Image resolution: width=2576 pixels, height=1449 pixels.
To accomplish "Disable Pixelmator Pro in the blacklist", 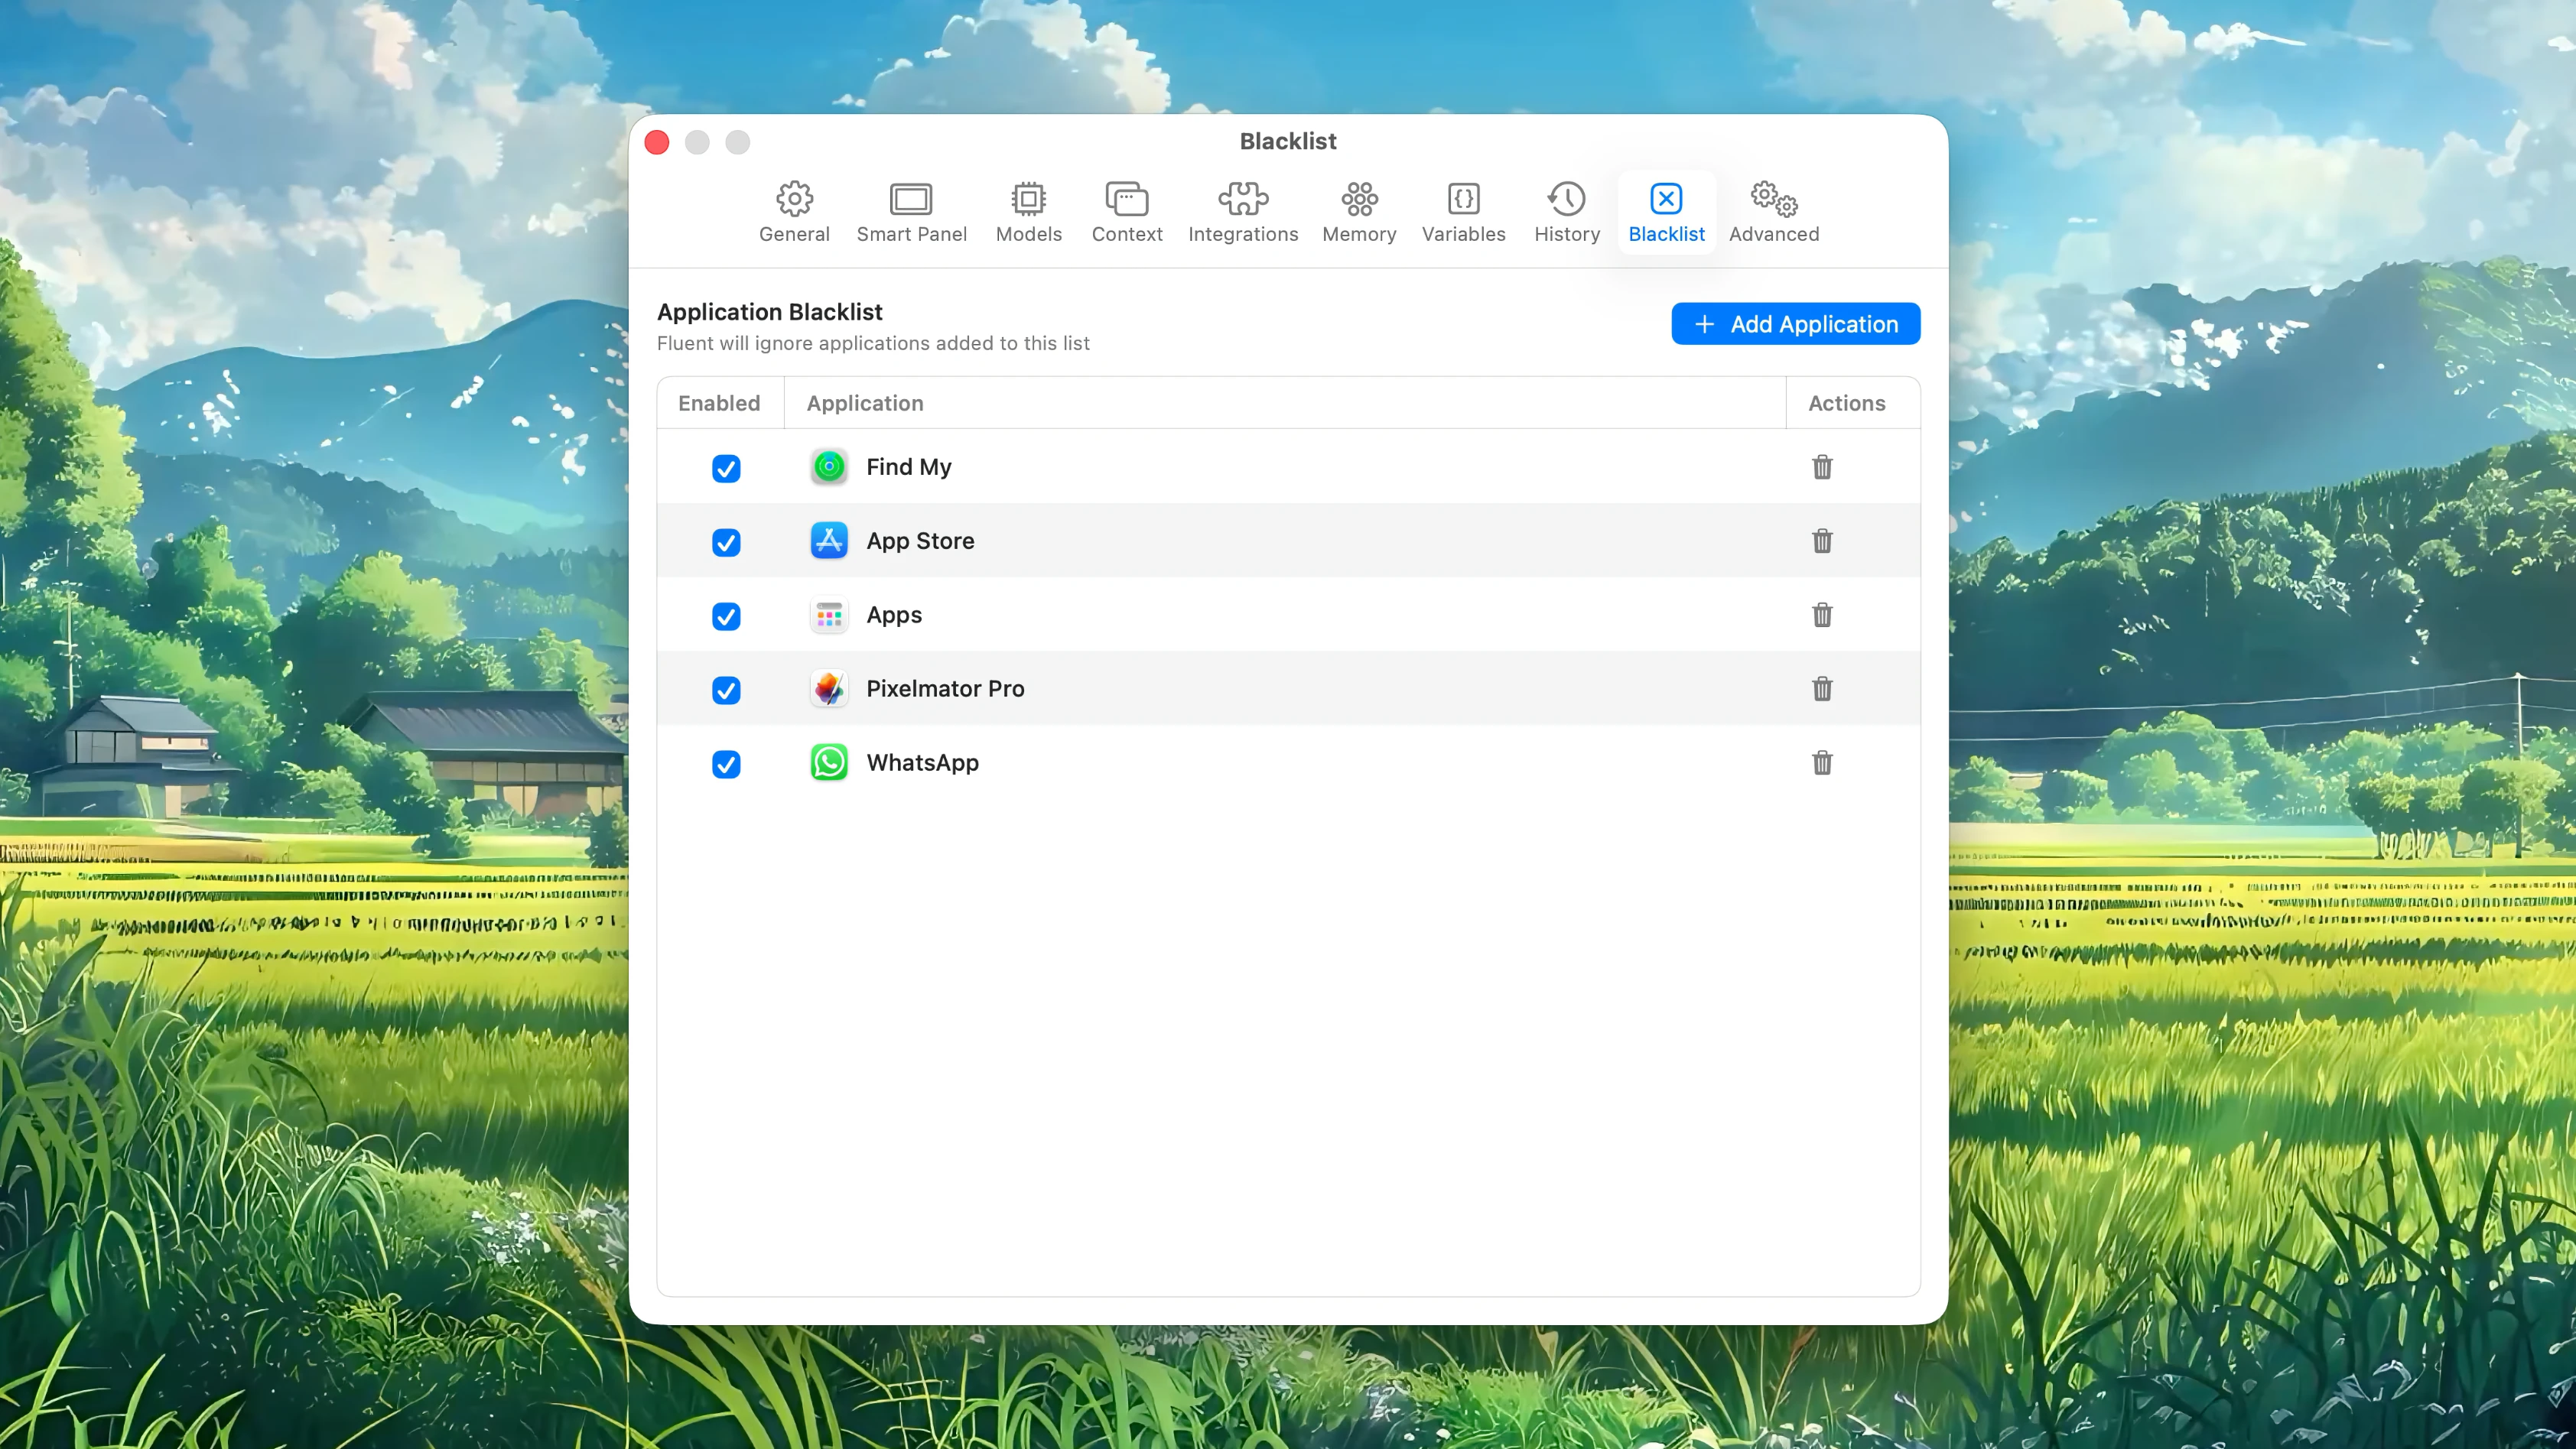I will coord(726,689).
